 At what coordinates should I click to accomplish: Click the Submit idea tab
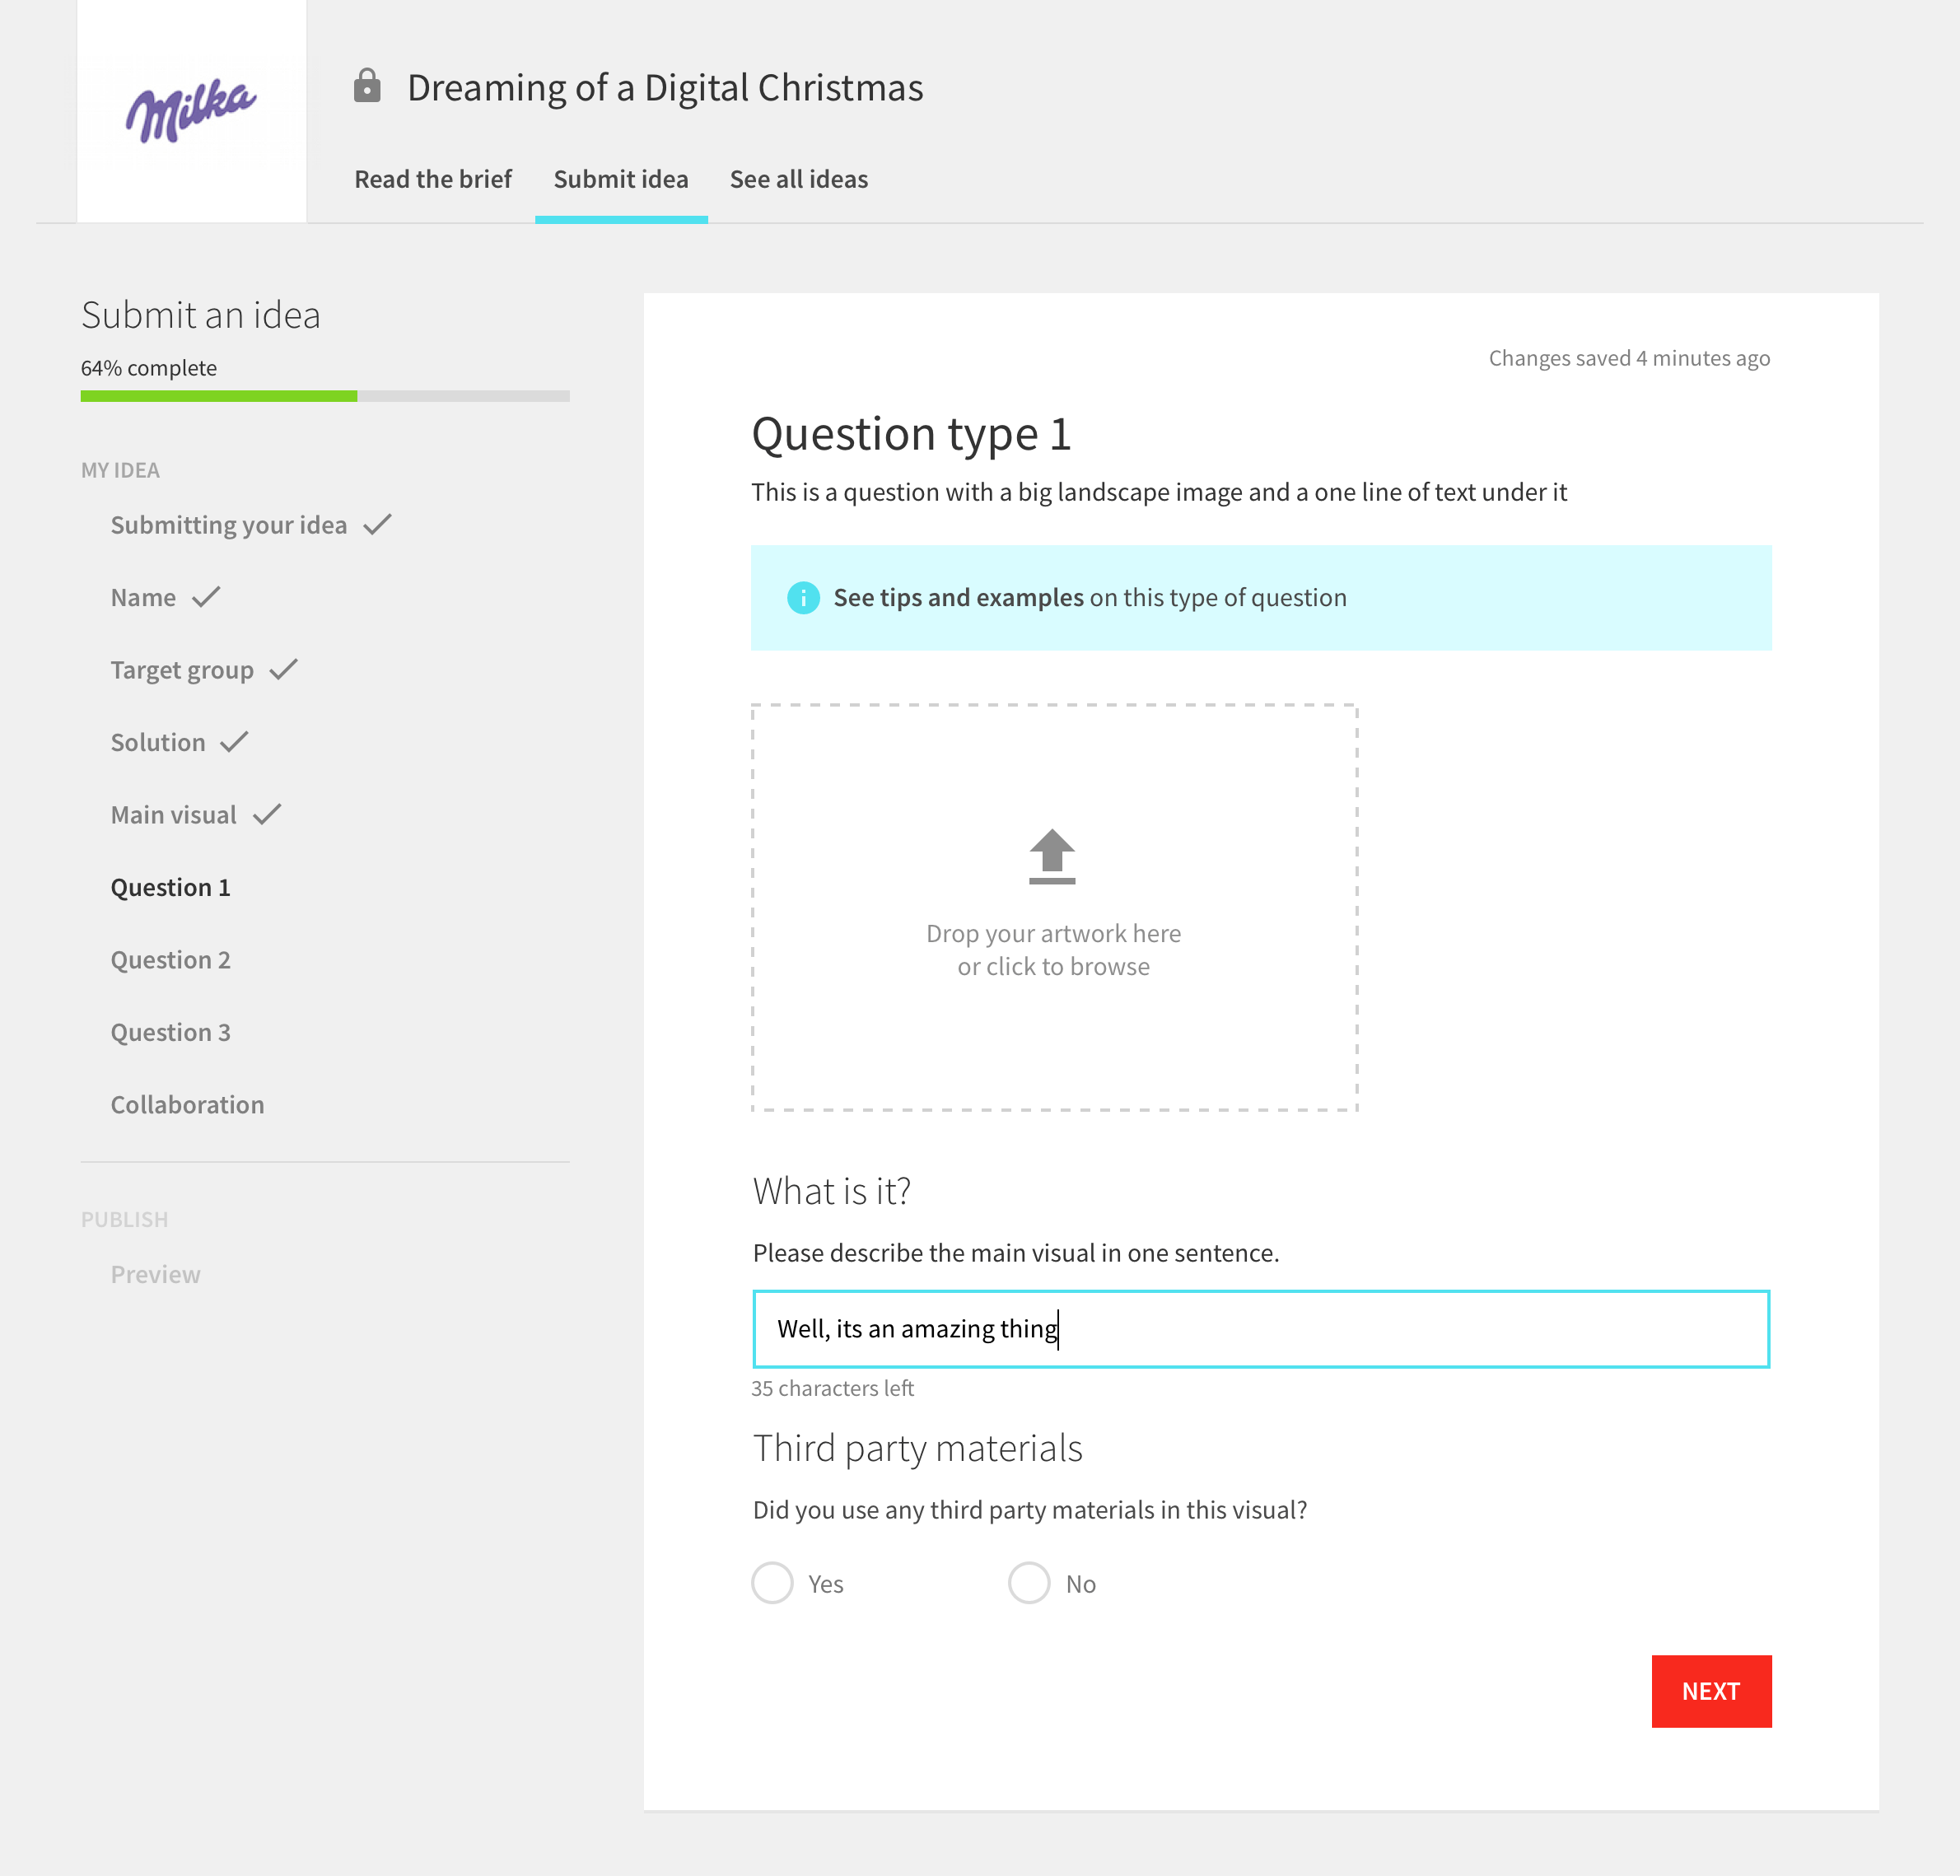[x=621, y=180]
